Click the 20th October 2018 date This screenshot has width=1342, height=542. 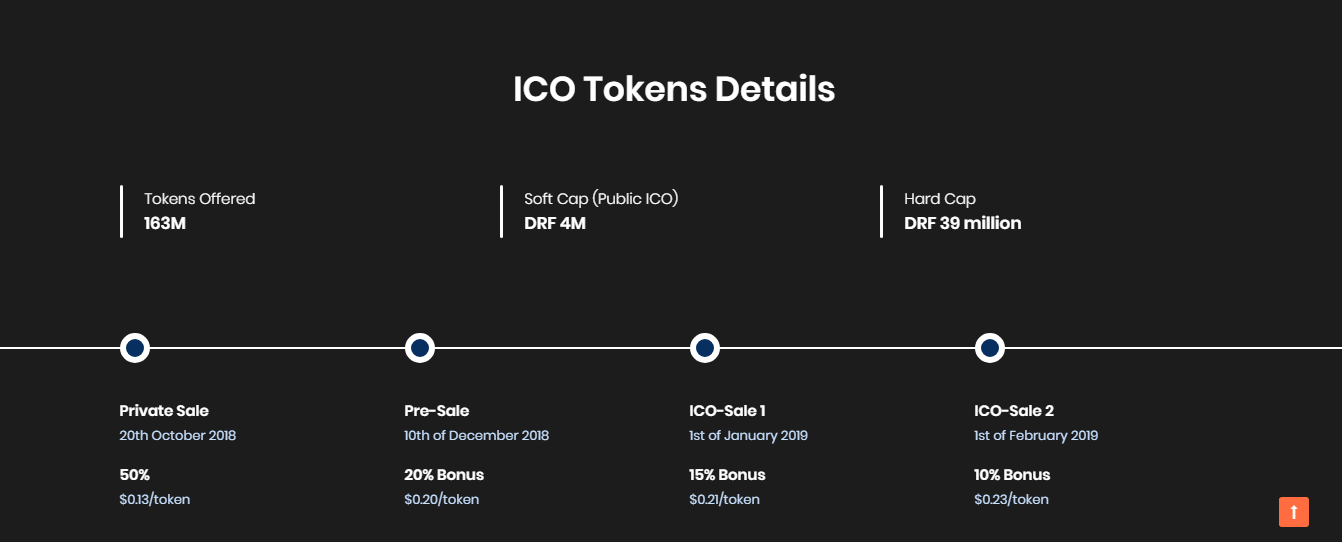tap(177, 436)
